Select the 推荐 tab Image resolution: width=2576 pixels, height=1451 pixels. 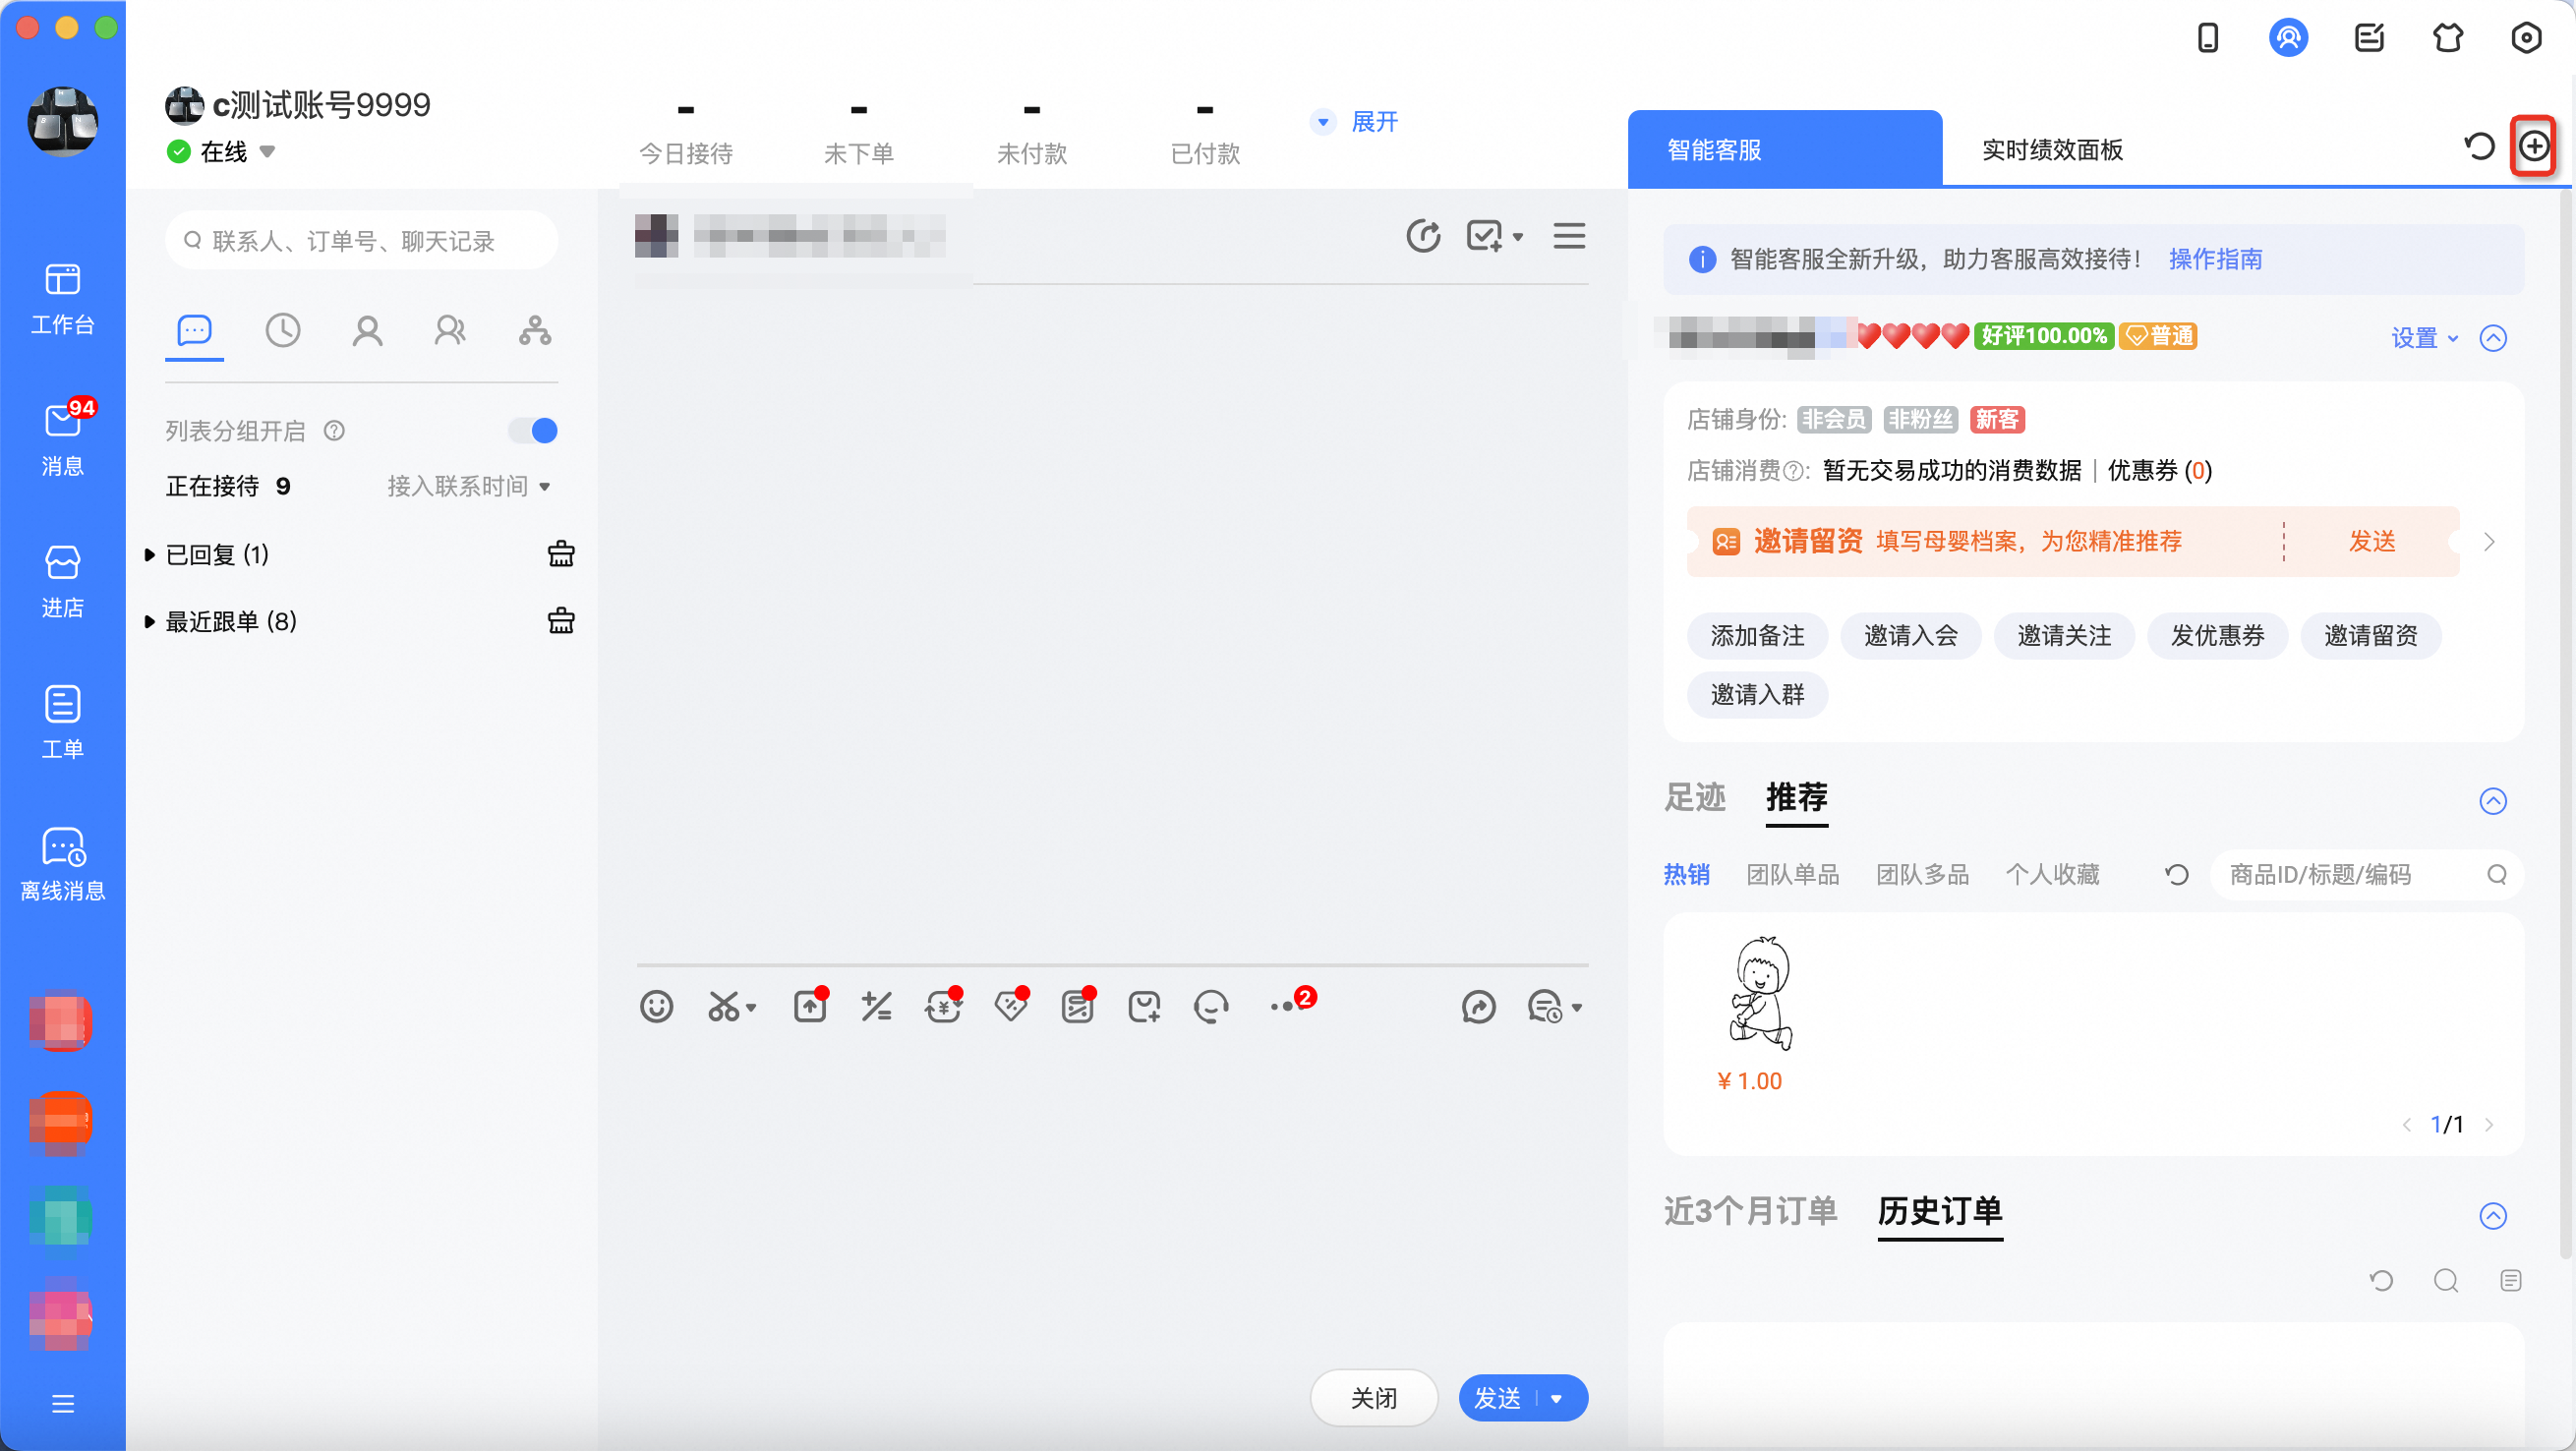[1797, 797]
